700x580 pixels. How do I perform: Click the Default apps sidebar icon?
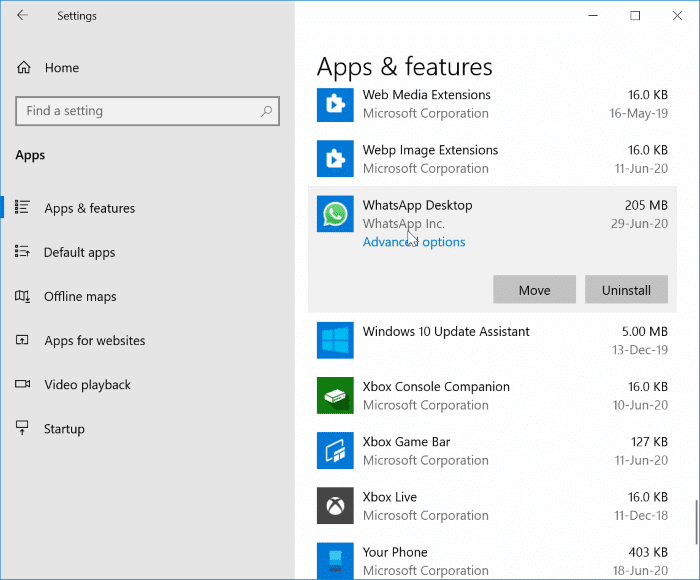pyautogui.click(x=22, y=251)
